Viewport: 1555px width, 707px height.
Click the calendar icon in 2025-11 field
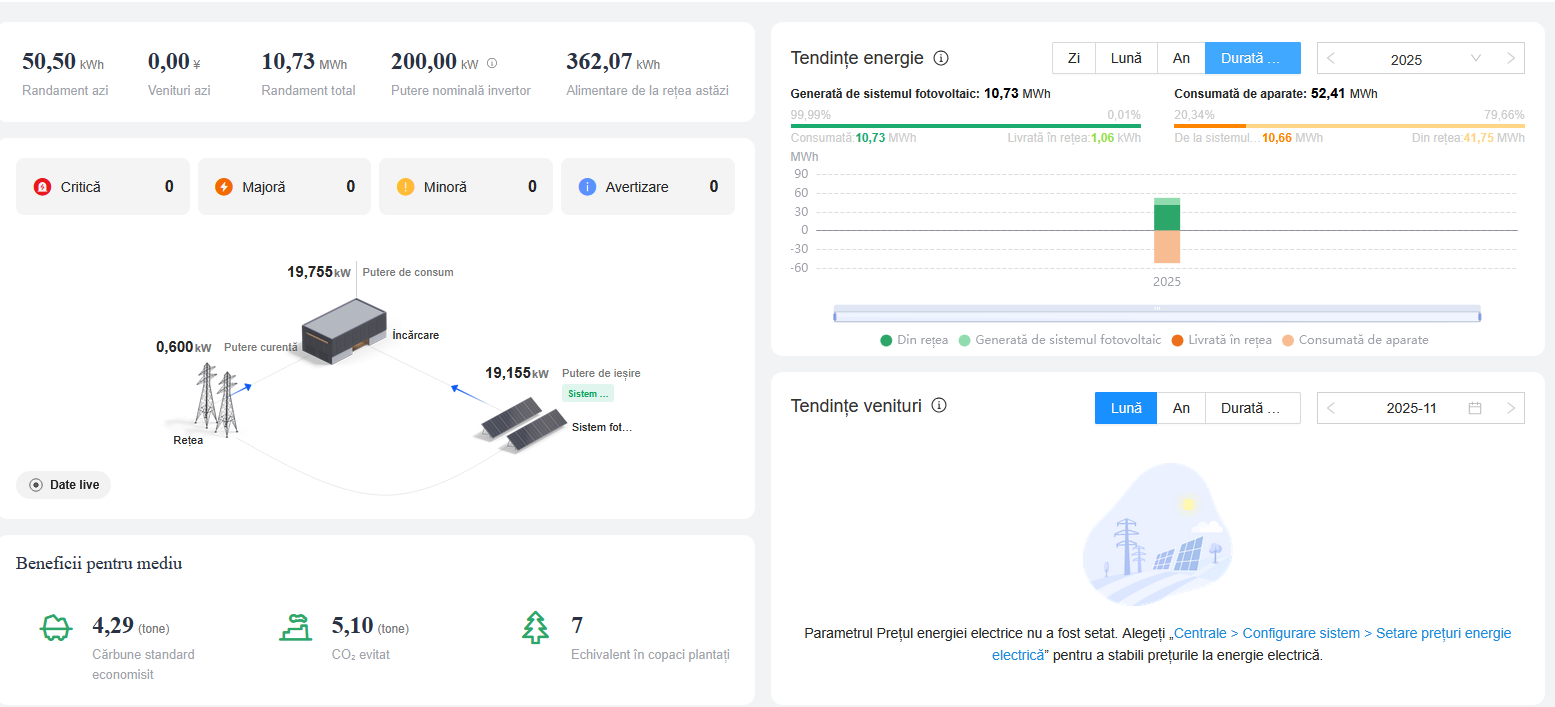1475,408
